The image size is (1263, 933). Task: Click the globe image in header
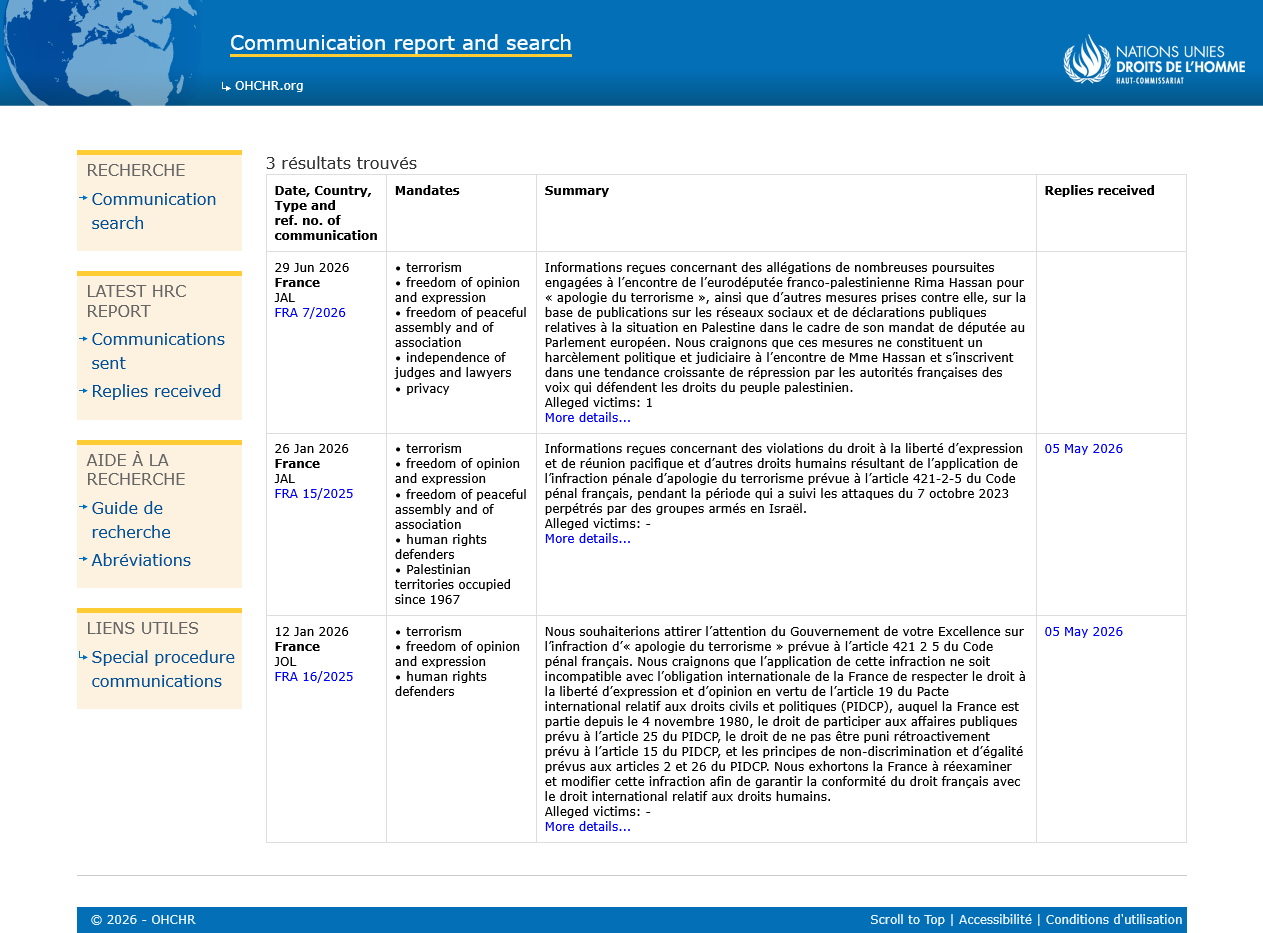[102, 52]
